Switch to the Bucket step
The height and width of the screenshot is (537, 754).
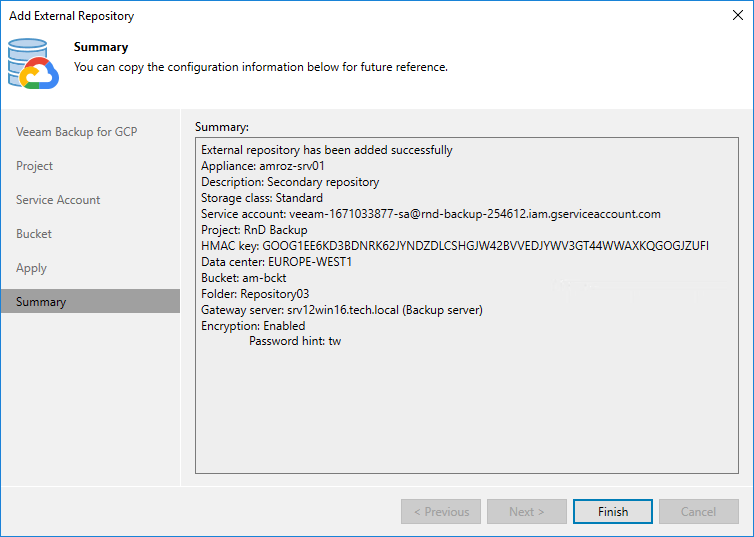pyautogui.click(x=34, y=234)
